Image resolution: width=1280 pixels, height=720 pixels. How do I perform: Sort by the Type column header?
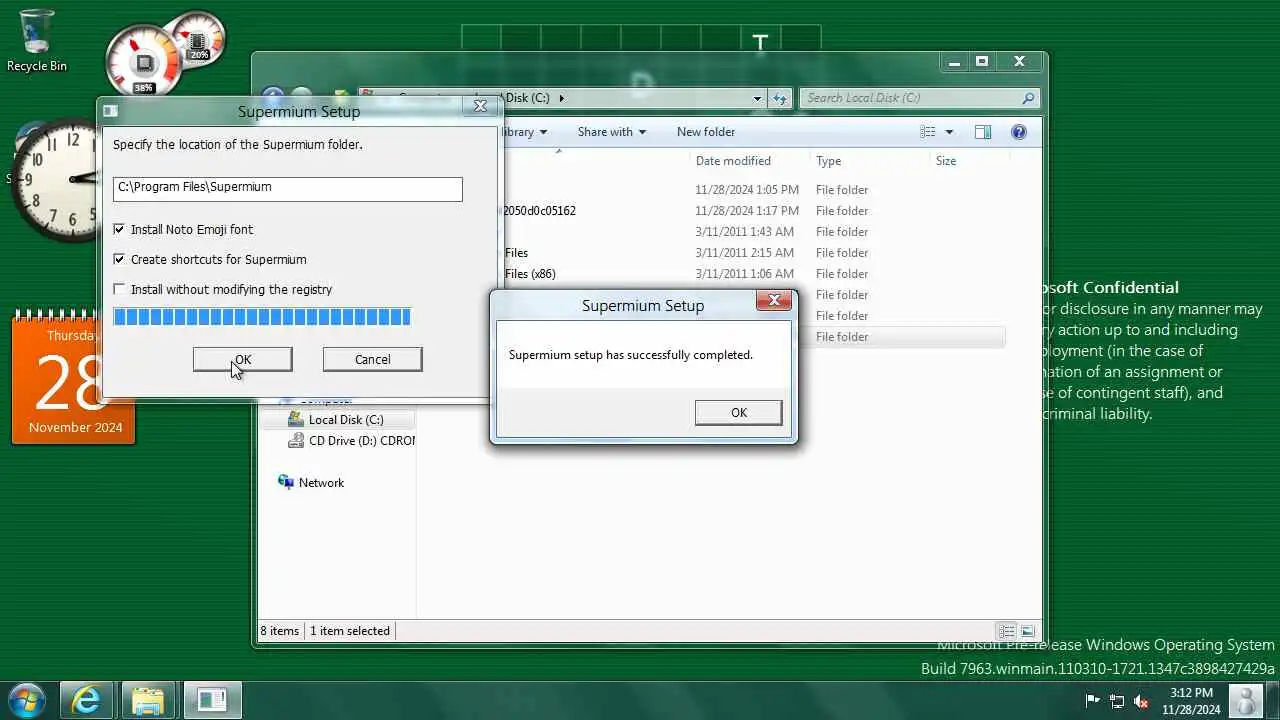(x=828, y=161)
